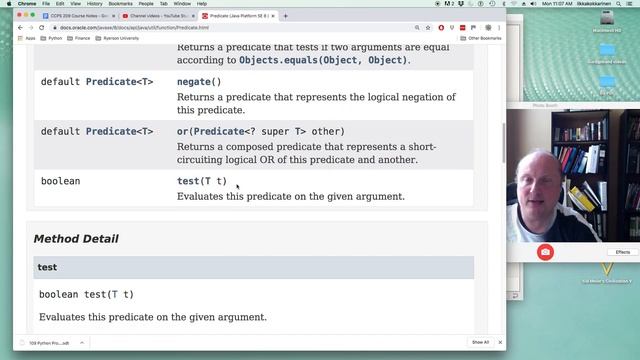640x360 pixels.
Task: Open the Finance bookmarks folder
Action: pyautogui.click(x=79, y=38)
